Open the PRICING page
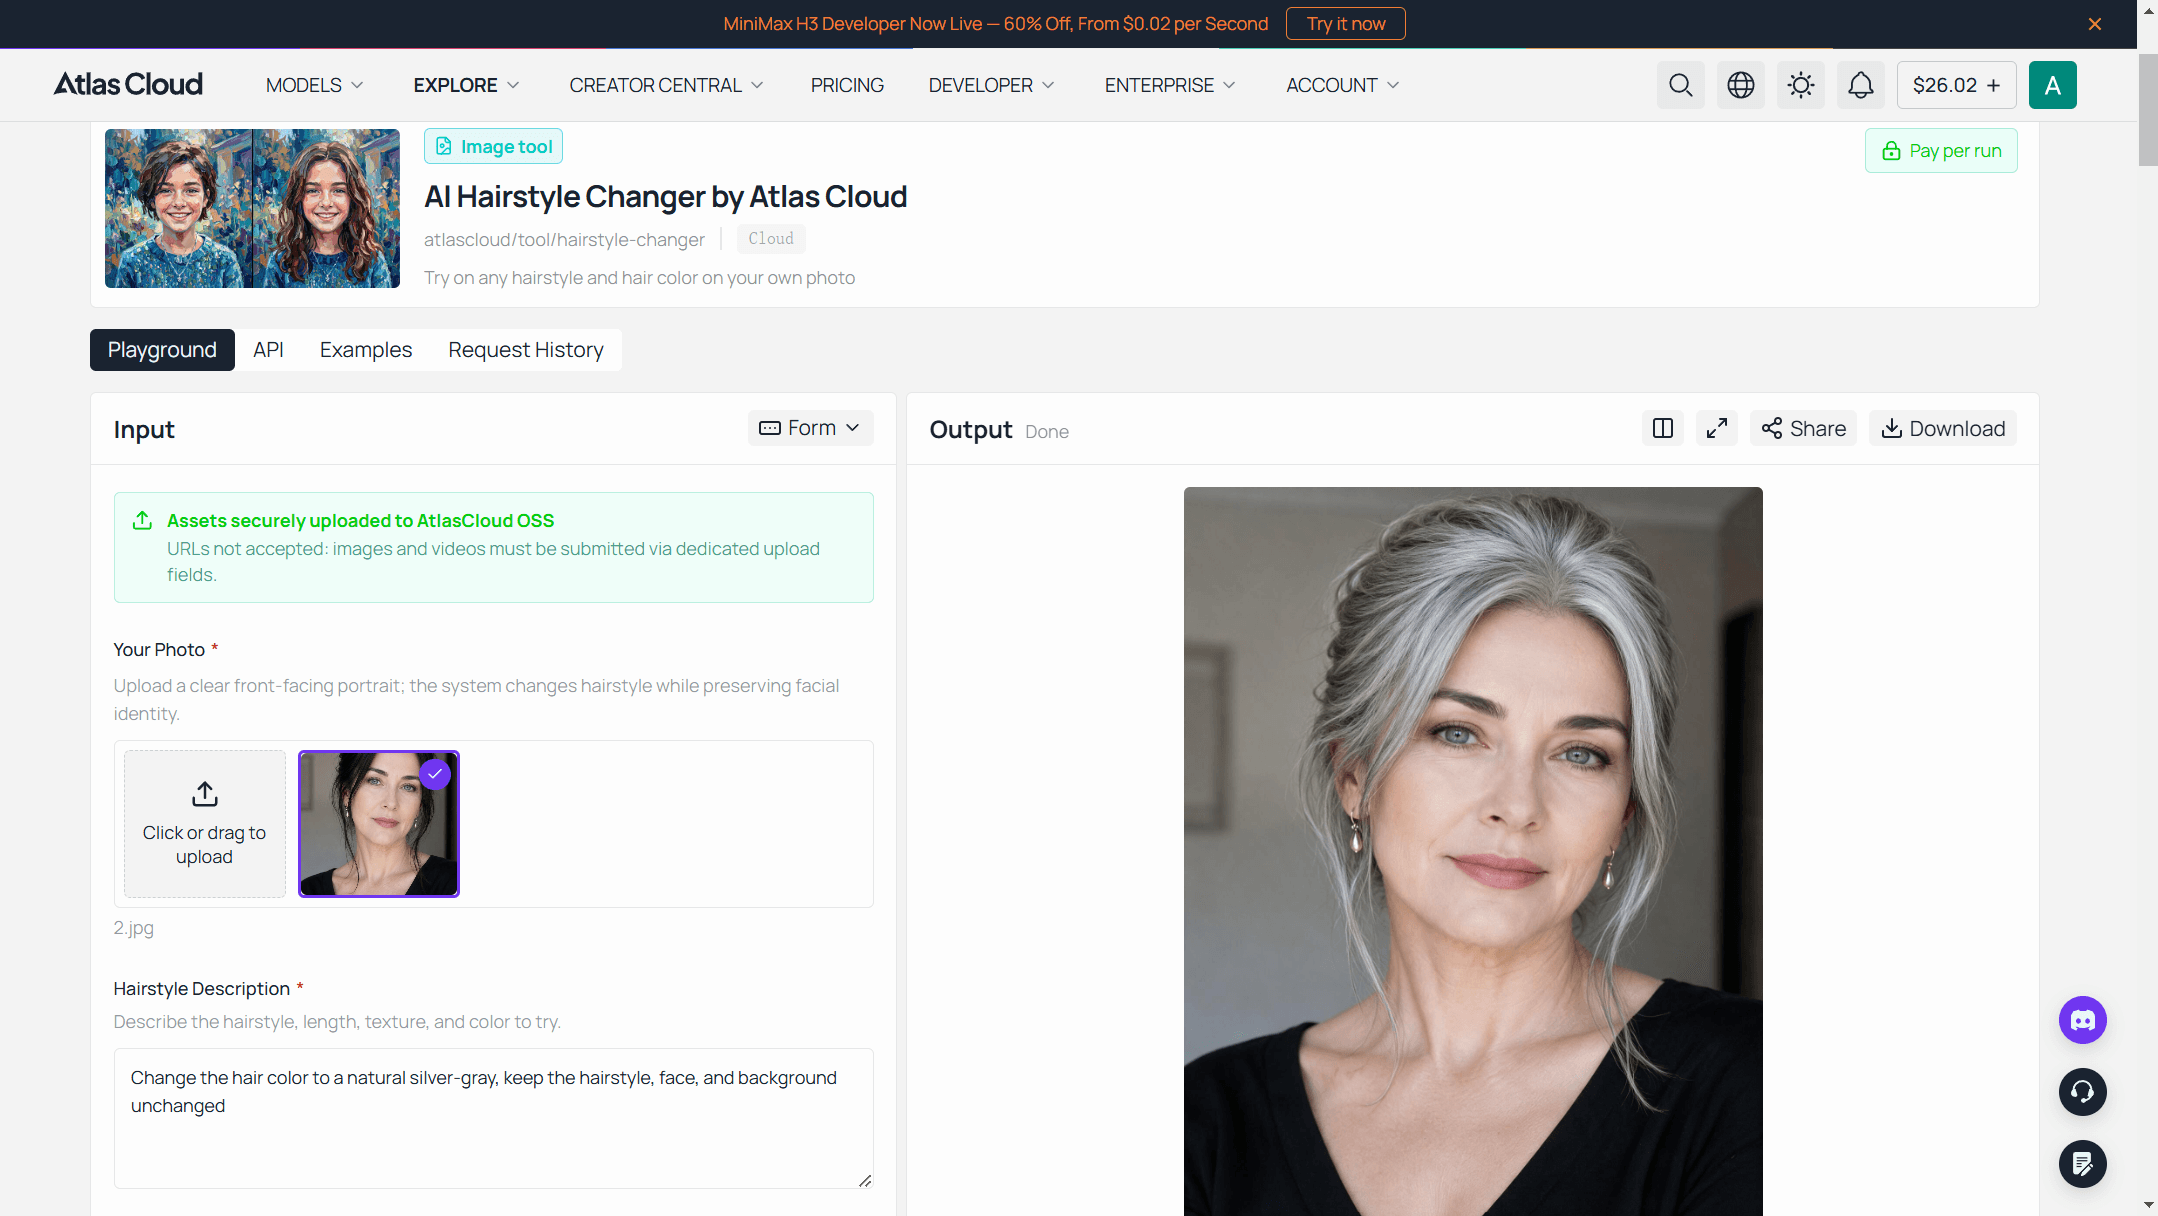Viewport: 2158px width, 1216px height. coord(847,85)
